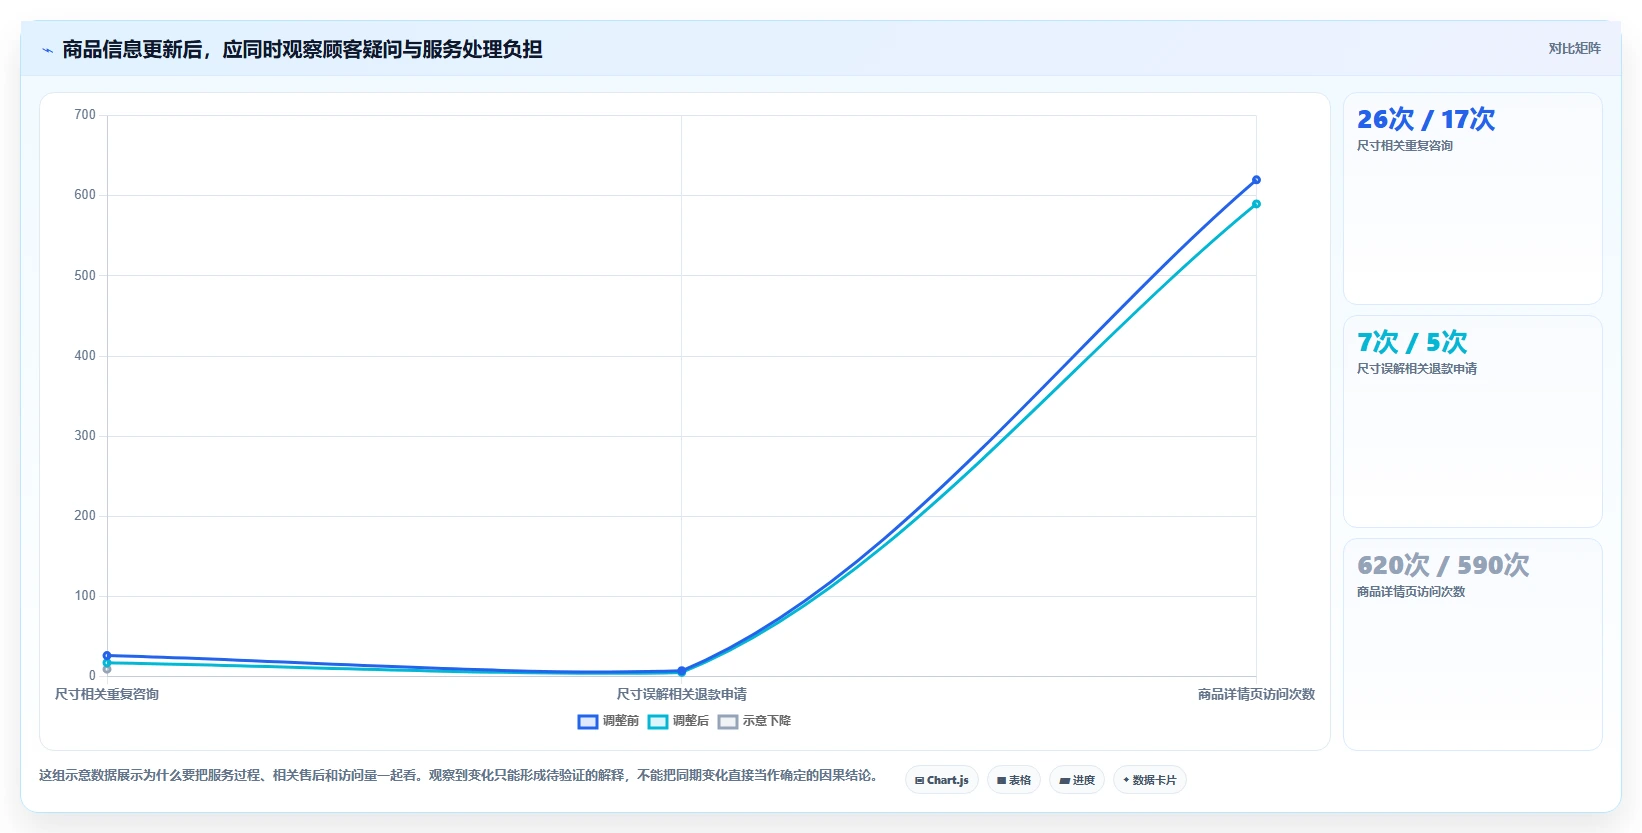Click the card caption 尺寸误解相关退款申请

point(1416,369)
